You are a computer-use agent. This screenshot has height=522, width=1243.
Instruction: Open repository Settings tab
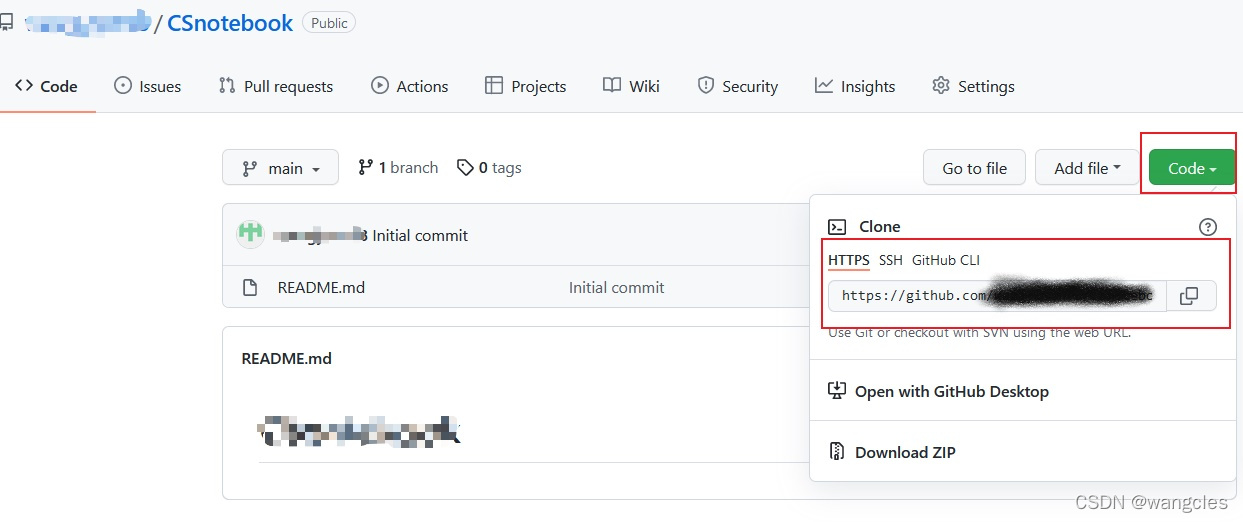pyautogui.click(x=973, y=86)
